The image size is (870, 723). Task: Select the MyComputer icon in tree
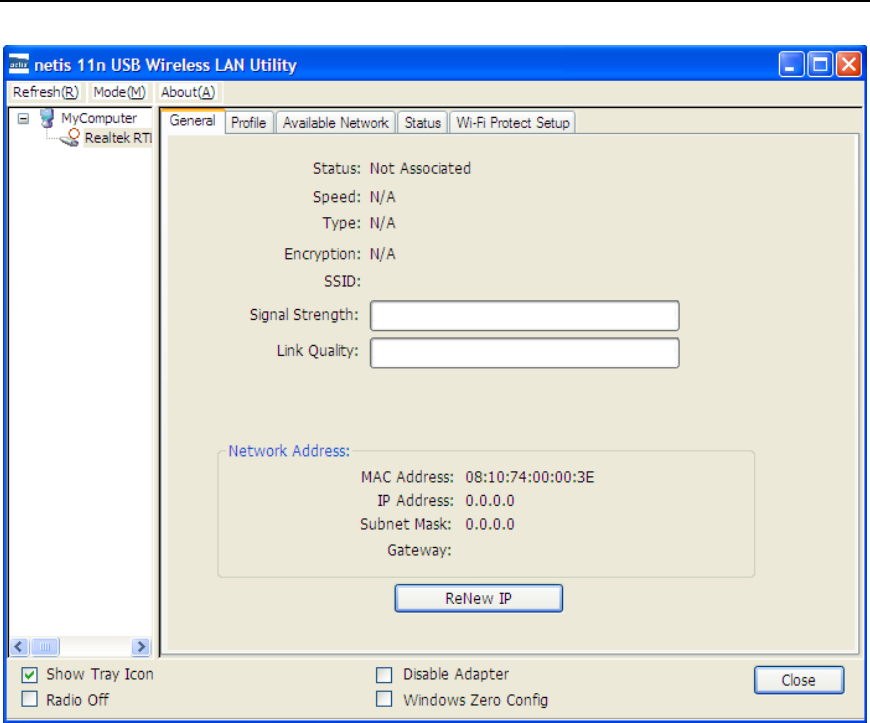(x=47, y=118)
